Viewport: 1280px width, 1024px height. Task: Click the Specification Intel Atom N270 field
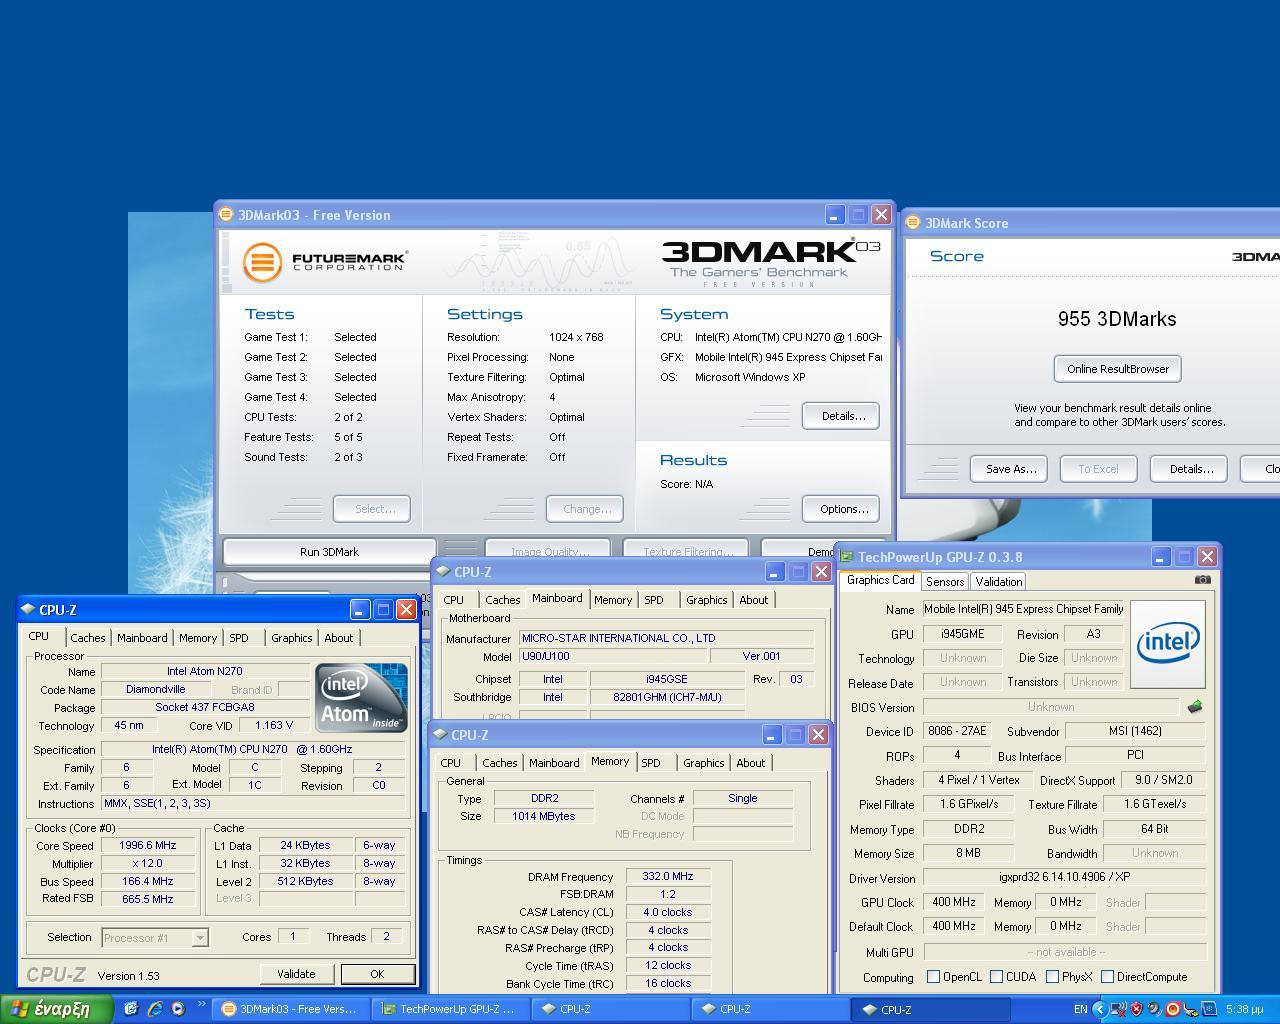point(252,749)
